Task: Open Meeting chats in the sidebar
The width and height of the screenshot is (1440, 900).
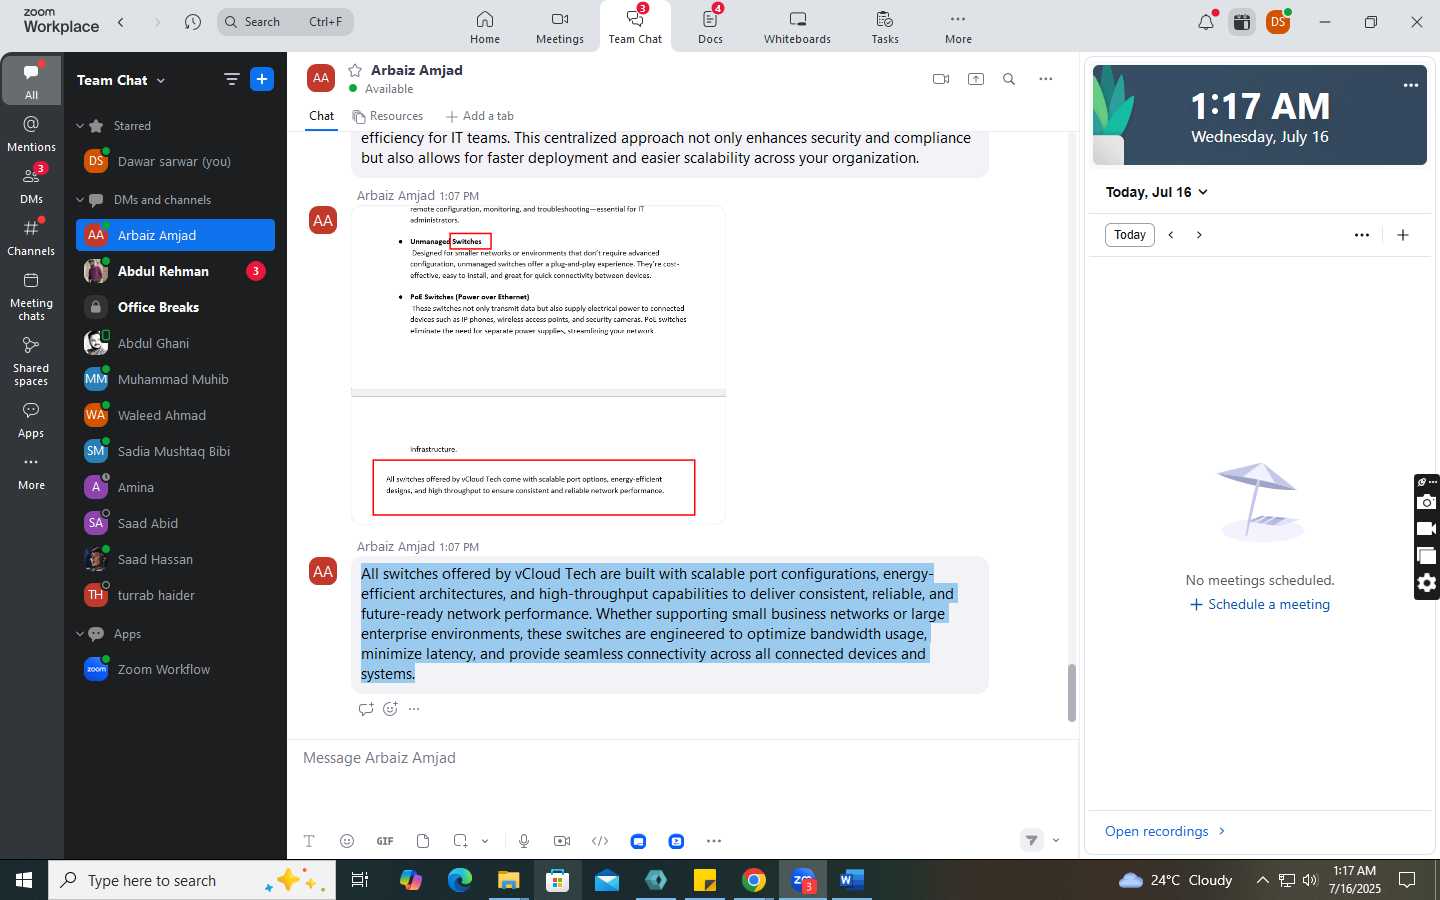Action: pos(31,296)
